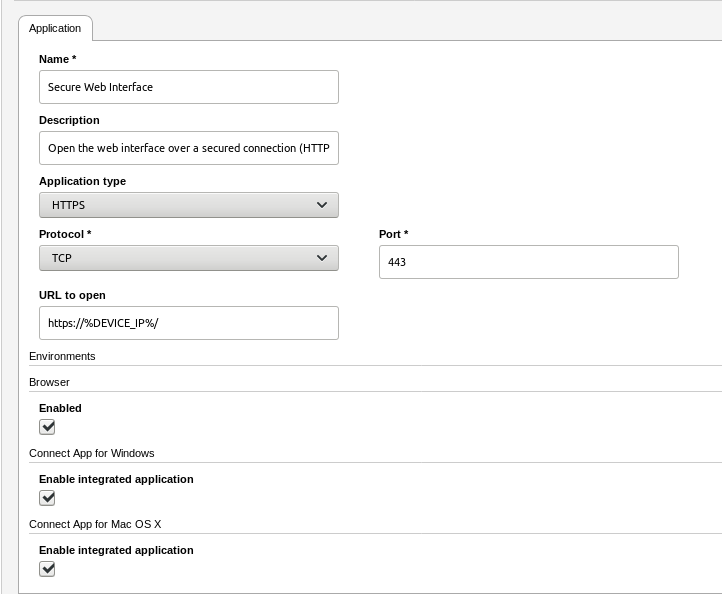Disable the Browser Enabled checkbox
This screenshot has height=594, width=722.
coord(47,427)
